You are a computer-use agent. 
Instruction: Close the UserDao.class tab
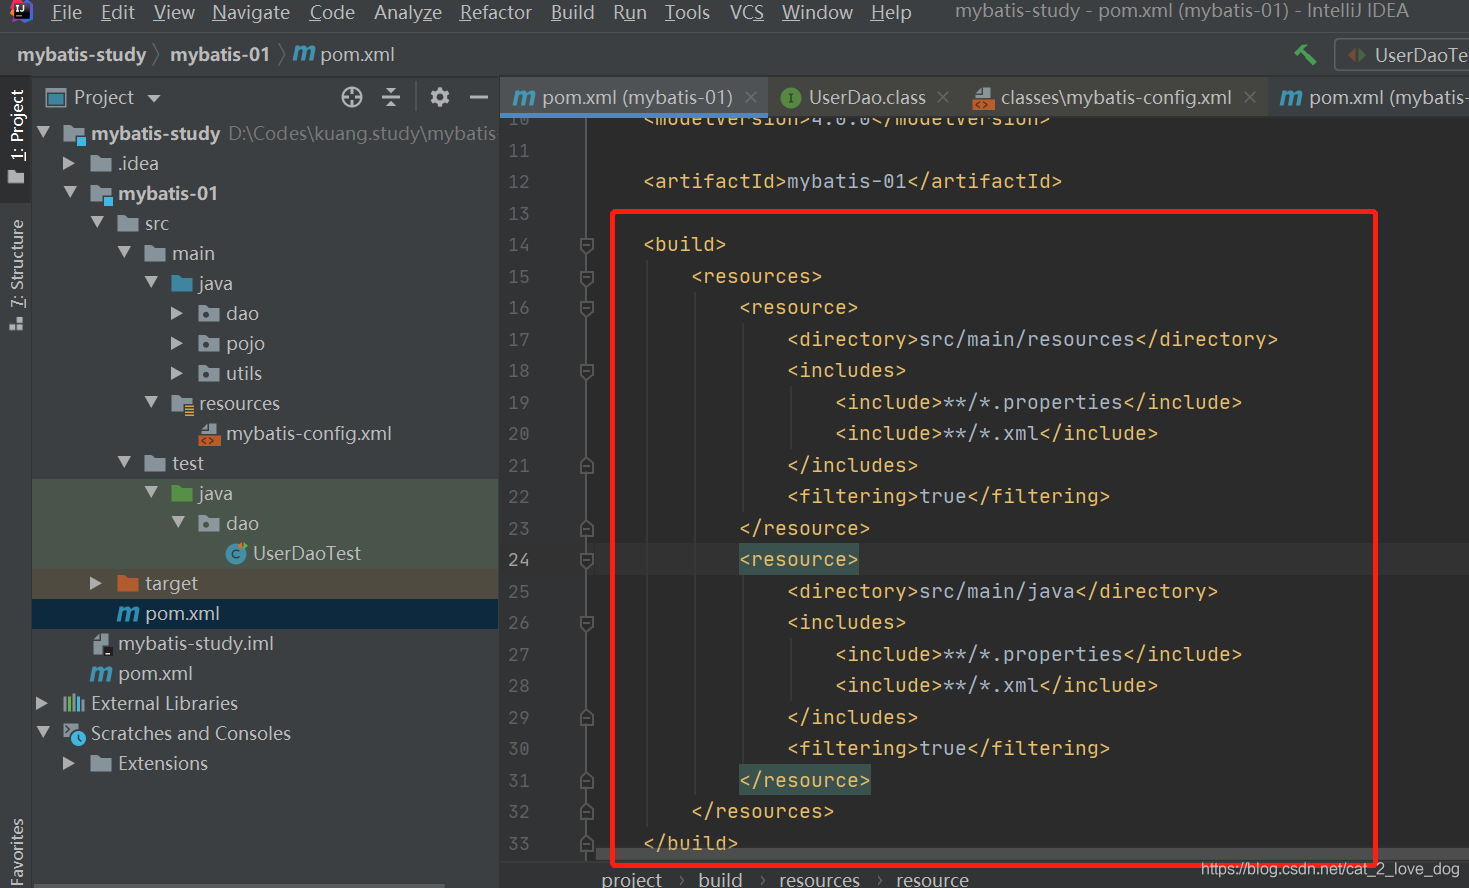pyautogui.click(x=943, y=98)
